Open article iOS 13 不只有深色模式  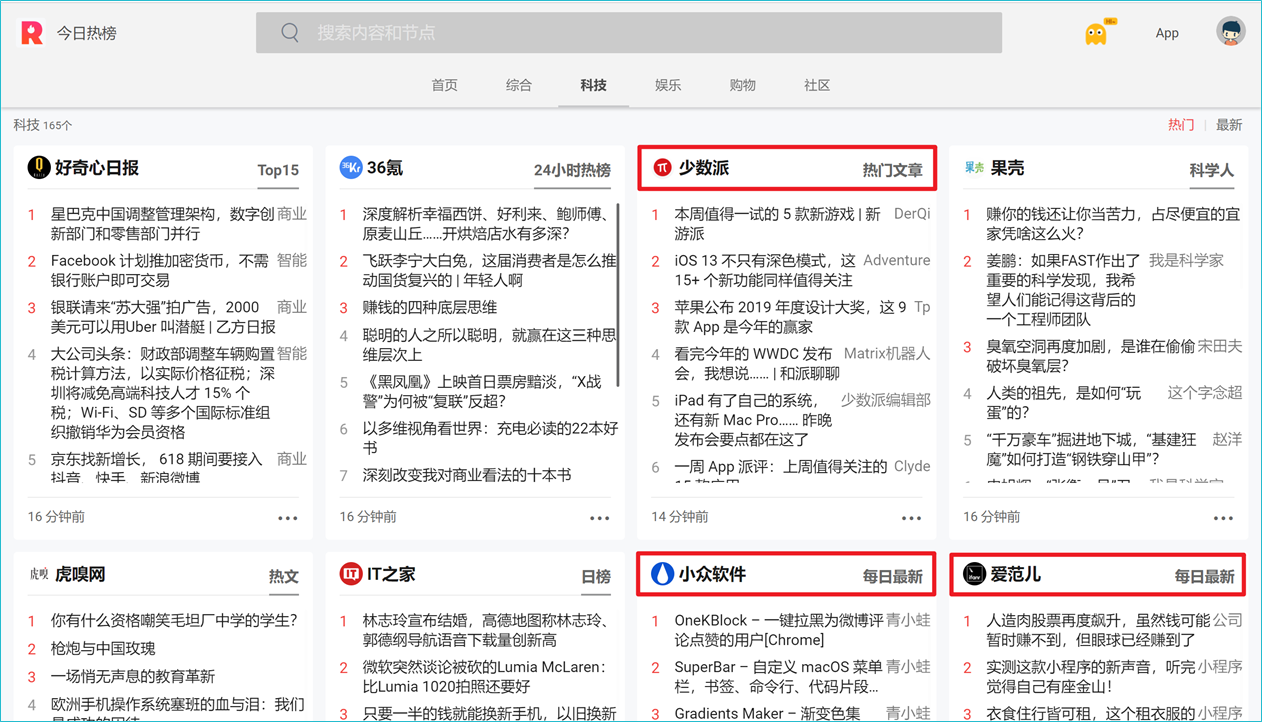coord(765,270)
